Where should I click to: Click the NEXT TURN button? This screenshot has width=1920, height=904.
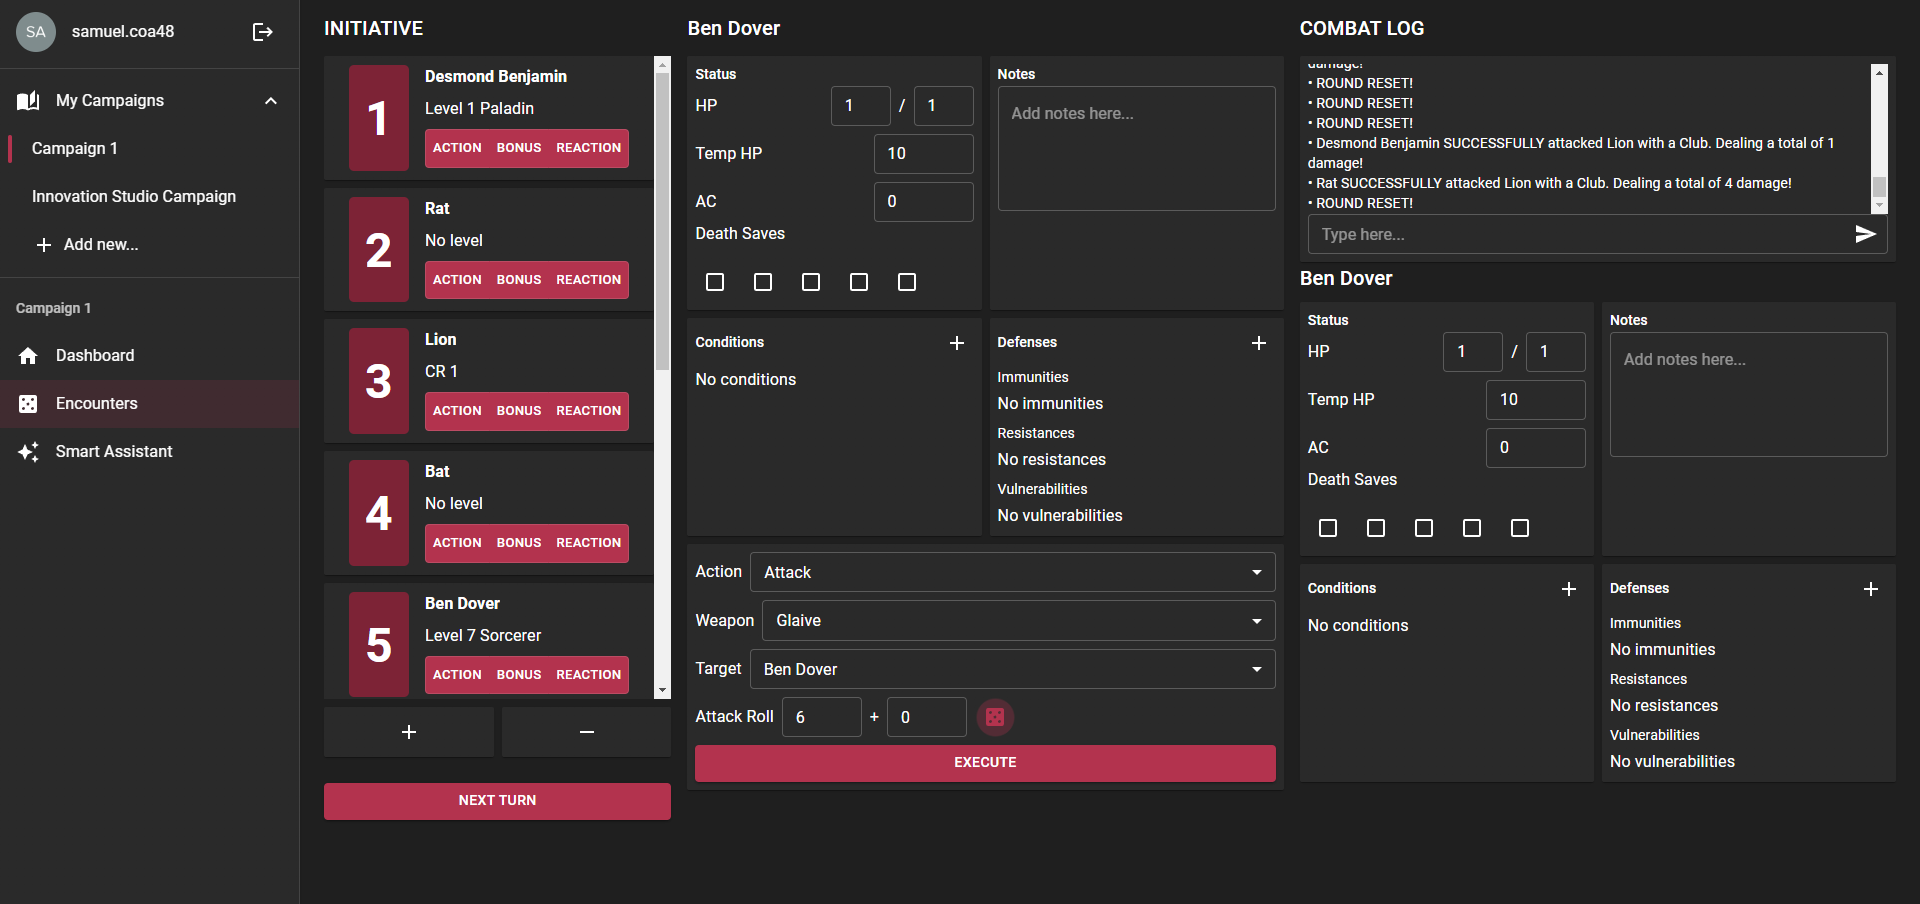coord(497,801)
